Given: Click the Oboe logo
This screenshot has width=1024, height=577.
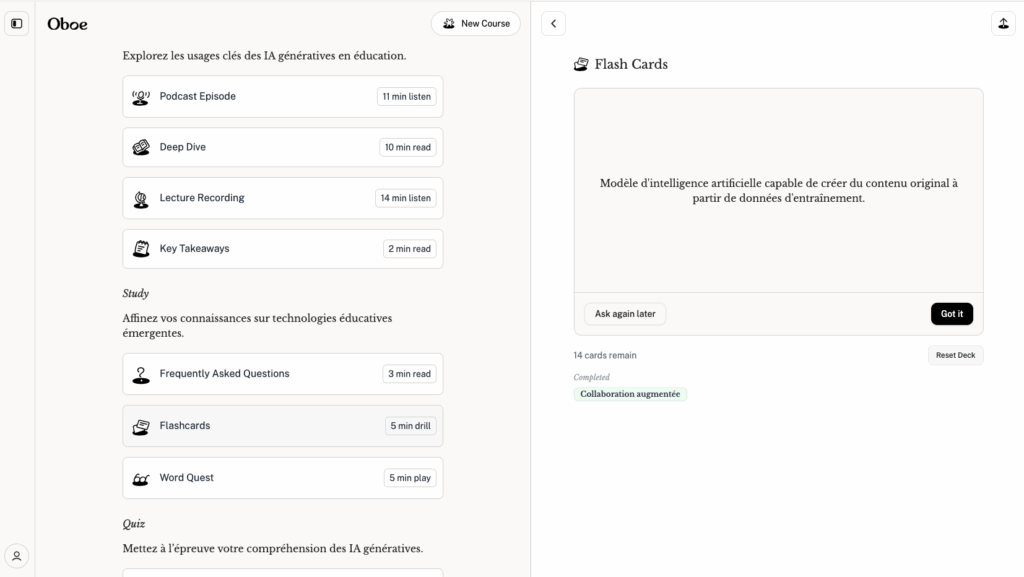Looking at the screenshot, I should 67,23.
